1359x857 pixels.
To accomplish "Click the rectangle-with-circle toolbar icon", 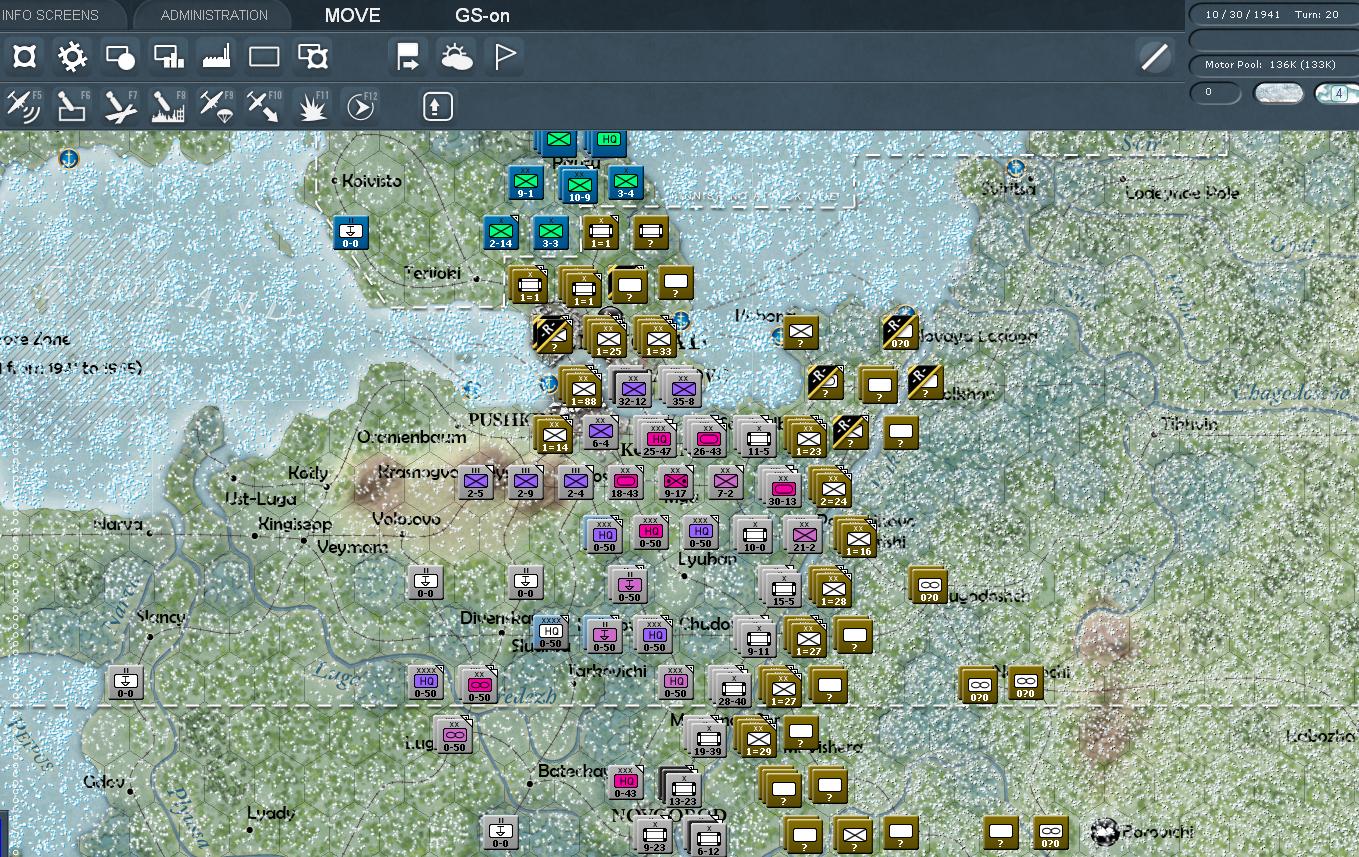I will click(x=120, y=57).
